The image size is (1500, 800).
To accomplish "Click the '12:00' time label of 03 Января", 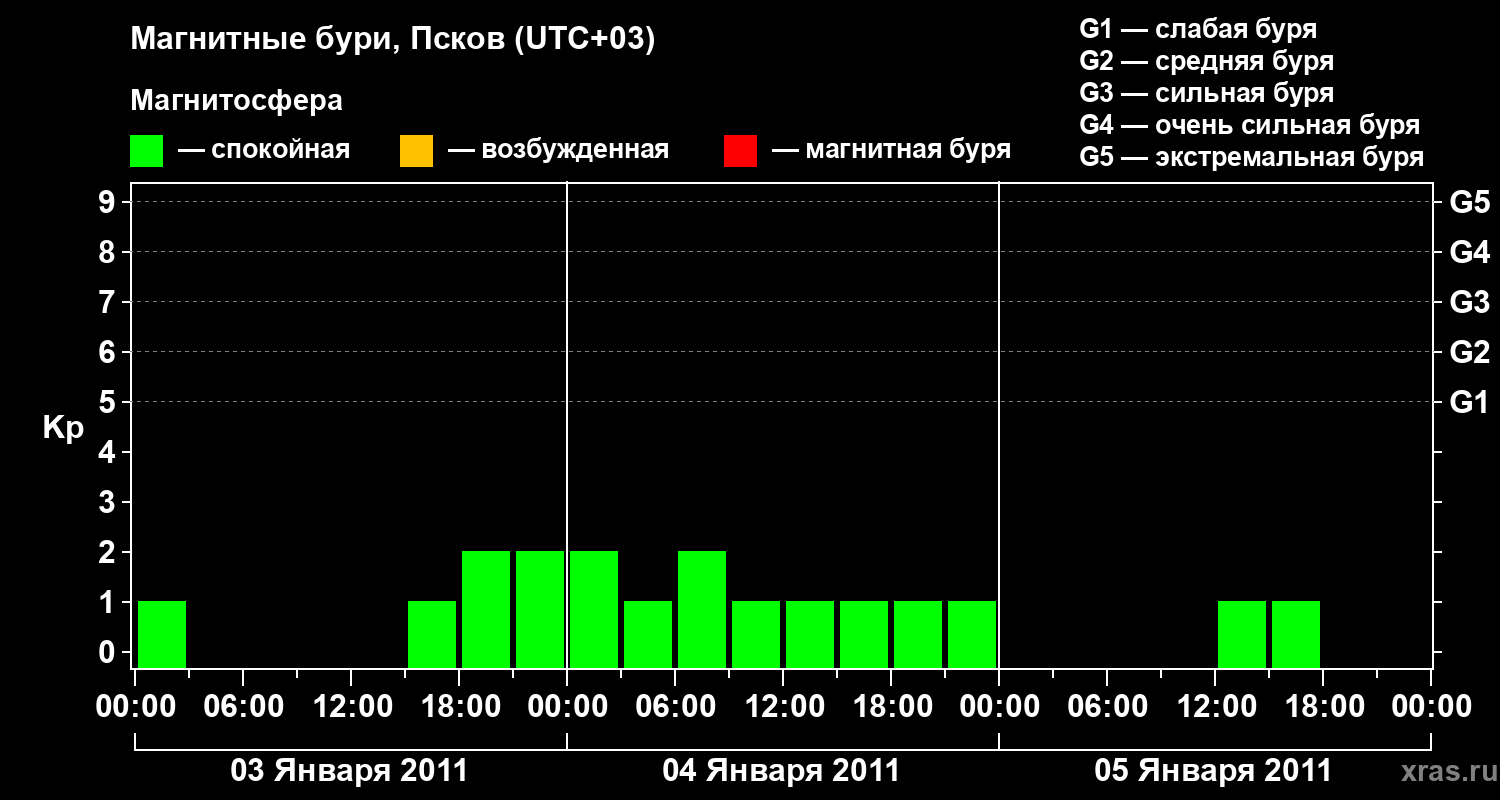I will (x=351, y=707).
